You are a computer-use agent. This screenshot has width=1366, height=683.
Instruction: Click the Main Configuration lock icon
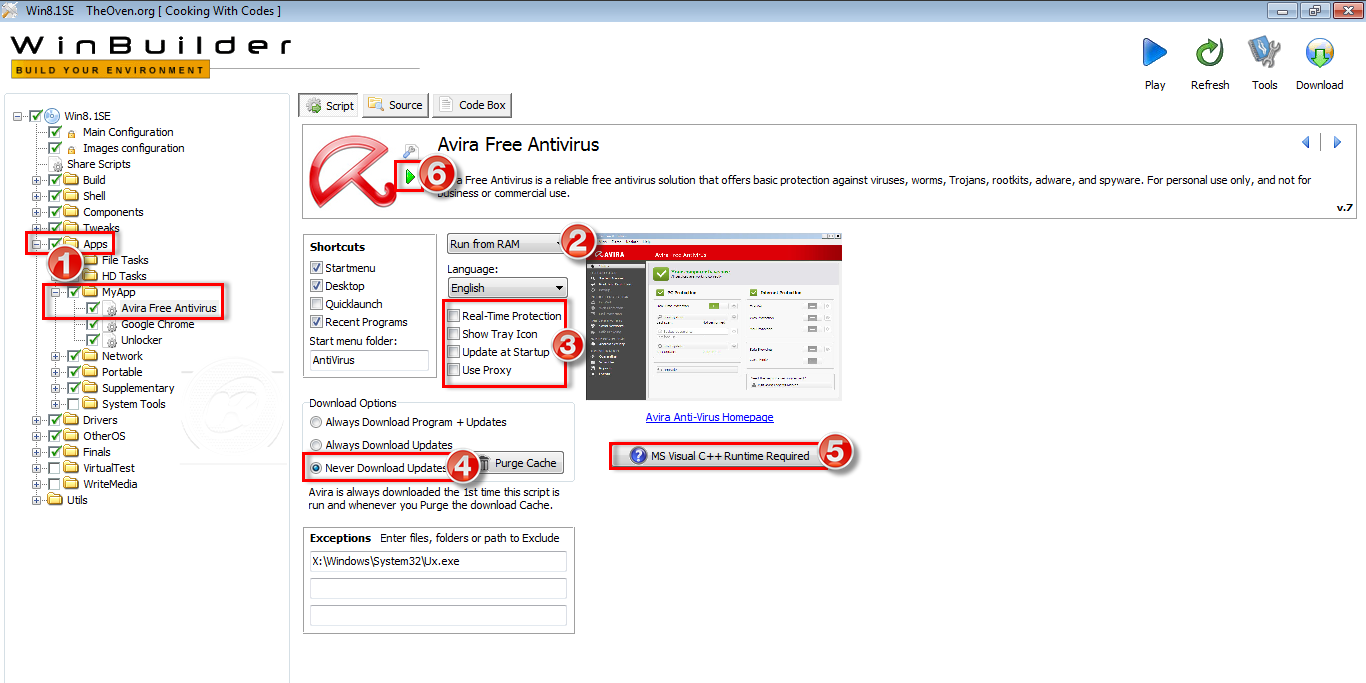pos(72,133)
